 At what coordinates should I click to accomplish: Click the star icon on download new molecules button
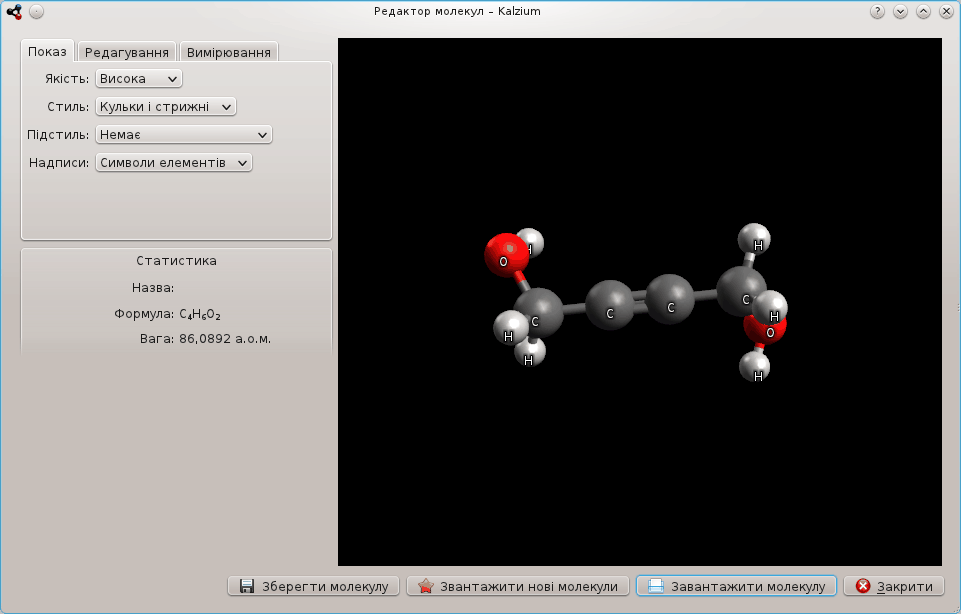click(425, 586)
